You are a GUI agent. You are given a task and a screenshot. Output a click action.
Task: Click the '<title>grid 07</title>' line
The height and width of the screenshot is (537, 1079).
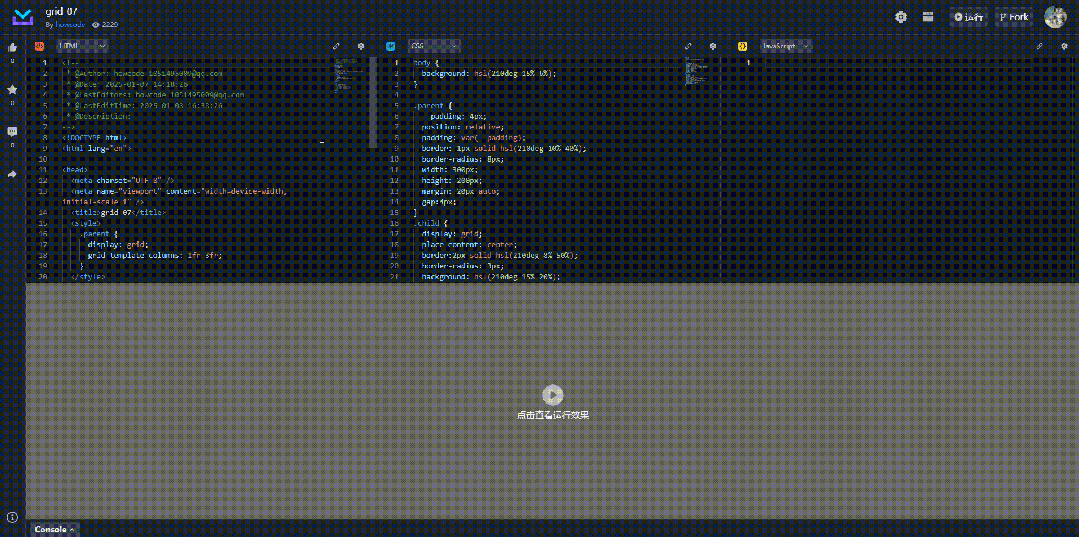click(x=118, y=212)
